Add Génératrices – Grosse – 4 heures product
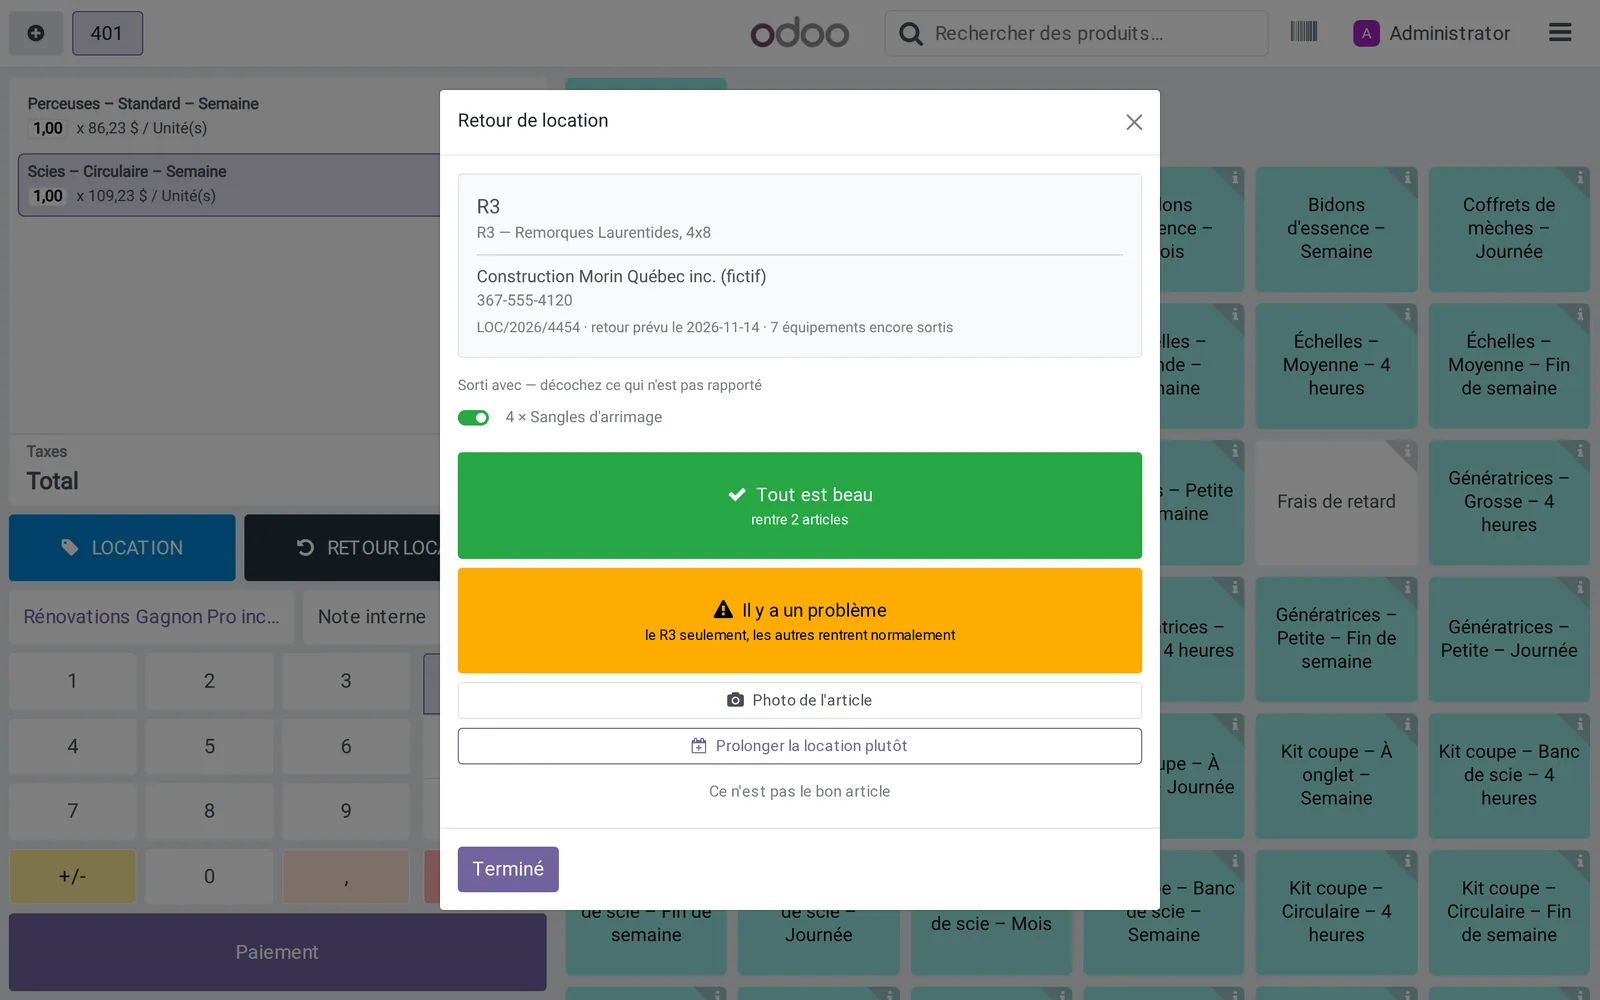1600x1000 pixels. tap(1509, 502)
